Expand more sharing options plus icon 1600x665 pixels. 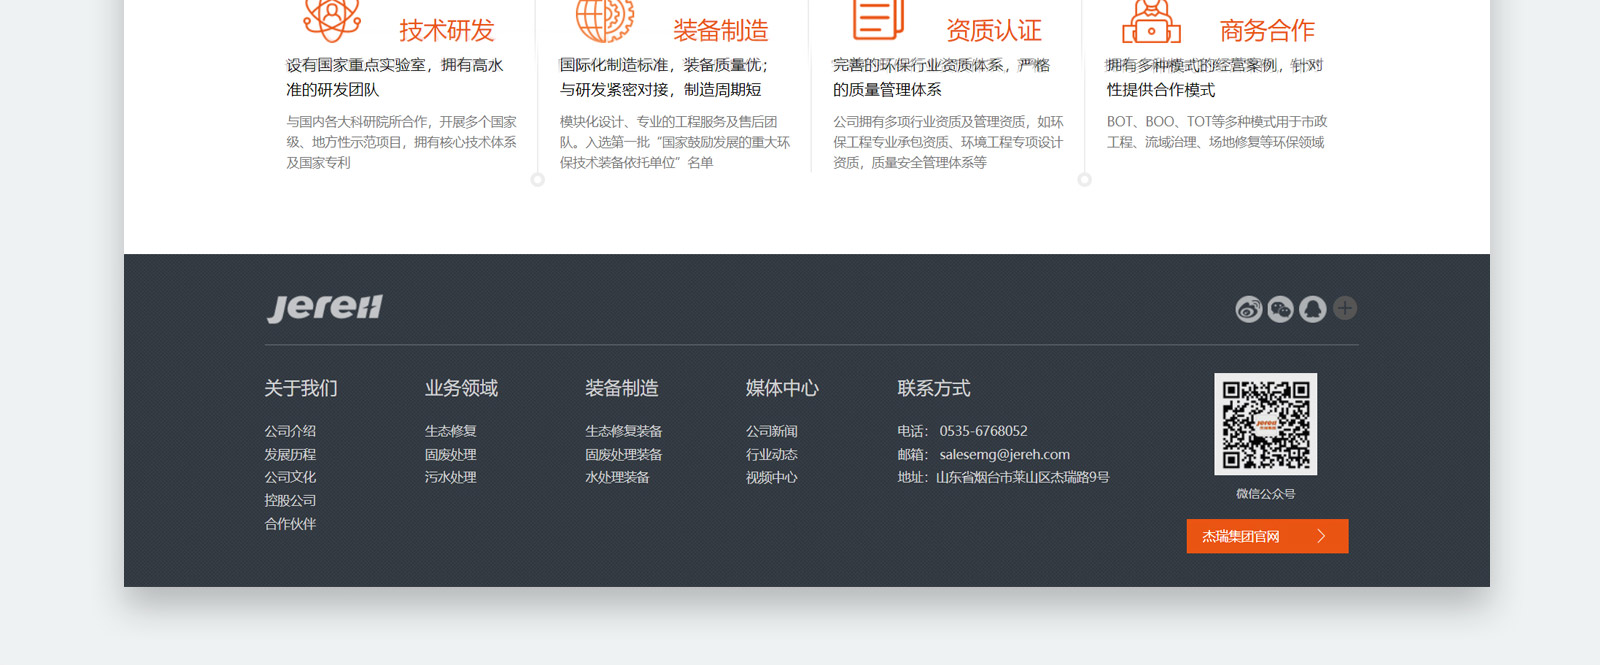[x=1345, y=308]
